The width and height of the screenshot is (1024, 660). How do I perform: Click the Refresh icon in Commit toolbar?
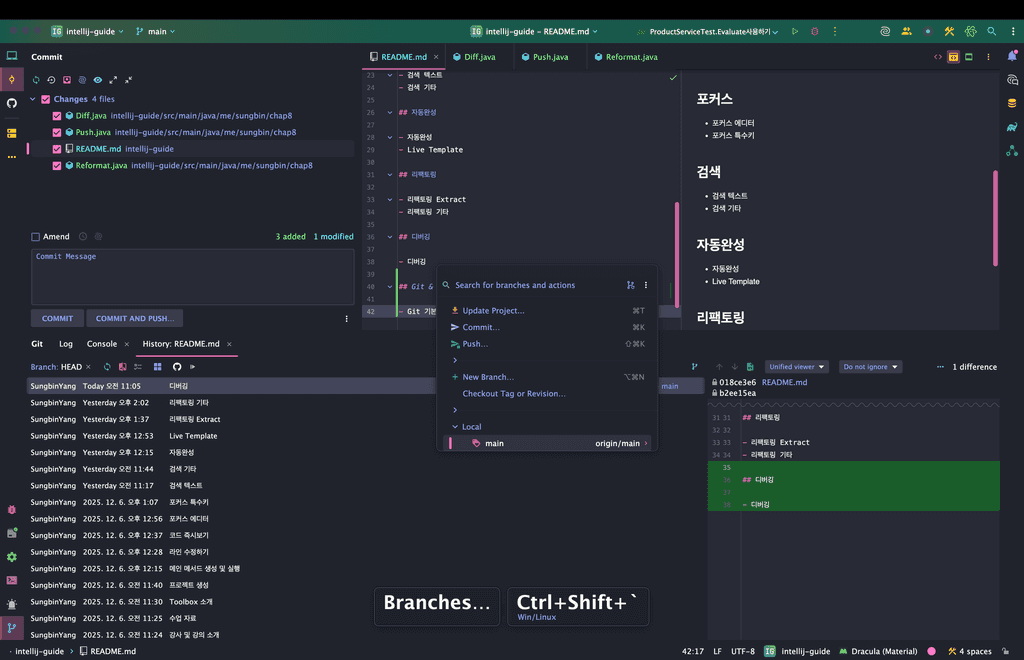coord(36,80)
